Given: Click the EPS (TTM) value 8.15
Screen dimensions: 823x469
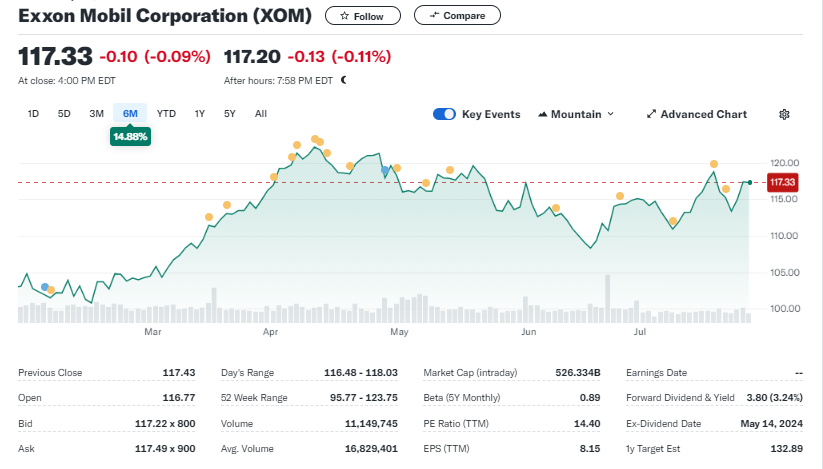Looking at the screenshot, I should pyautogui.click(x=590, y=449).
